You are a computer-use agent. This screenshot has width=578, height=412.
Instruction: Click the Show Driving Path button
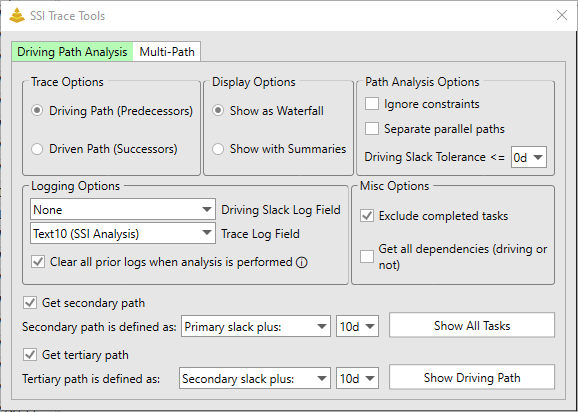[472, 377]
